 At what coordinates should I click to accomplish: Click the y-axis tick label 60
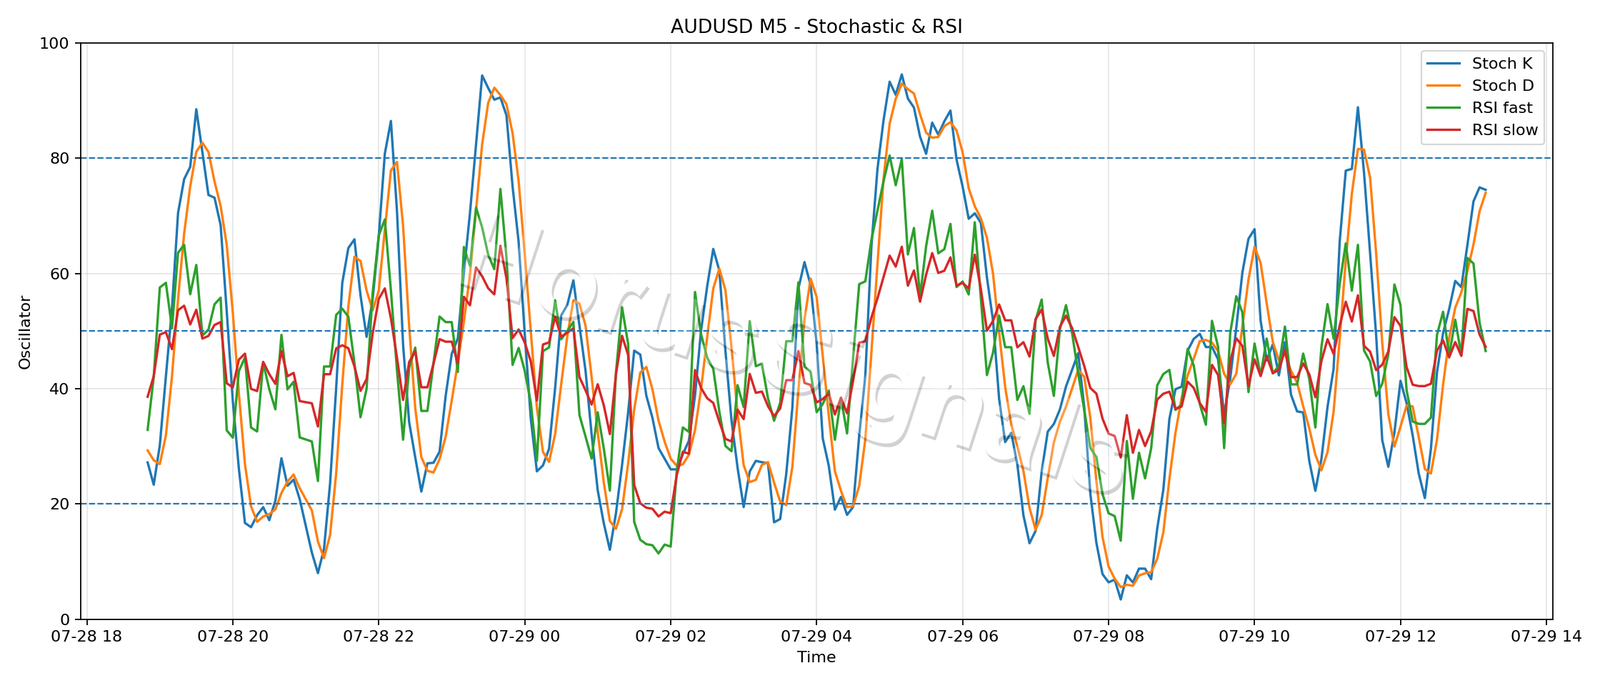tap(59, 274)
